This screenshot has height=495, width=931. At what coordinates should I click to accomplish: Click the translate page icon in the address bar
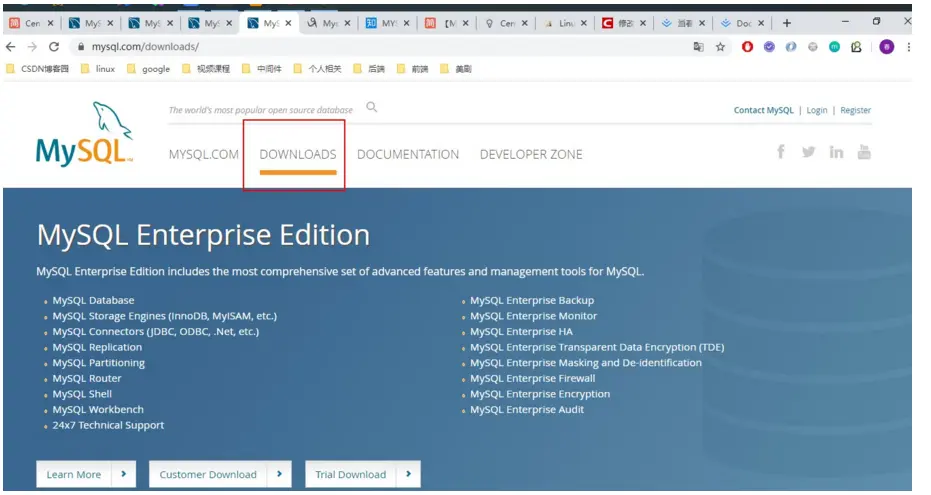tap(698, 47)
